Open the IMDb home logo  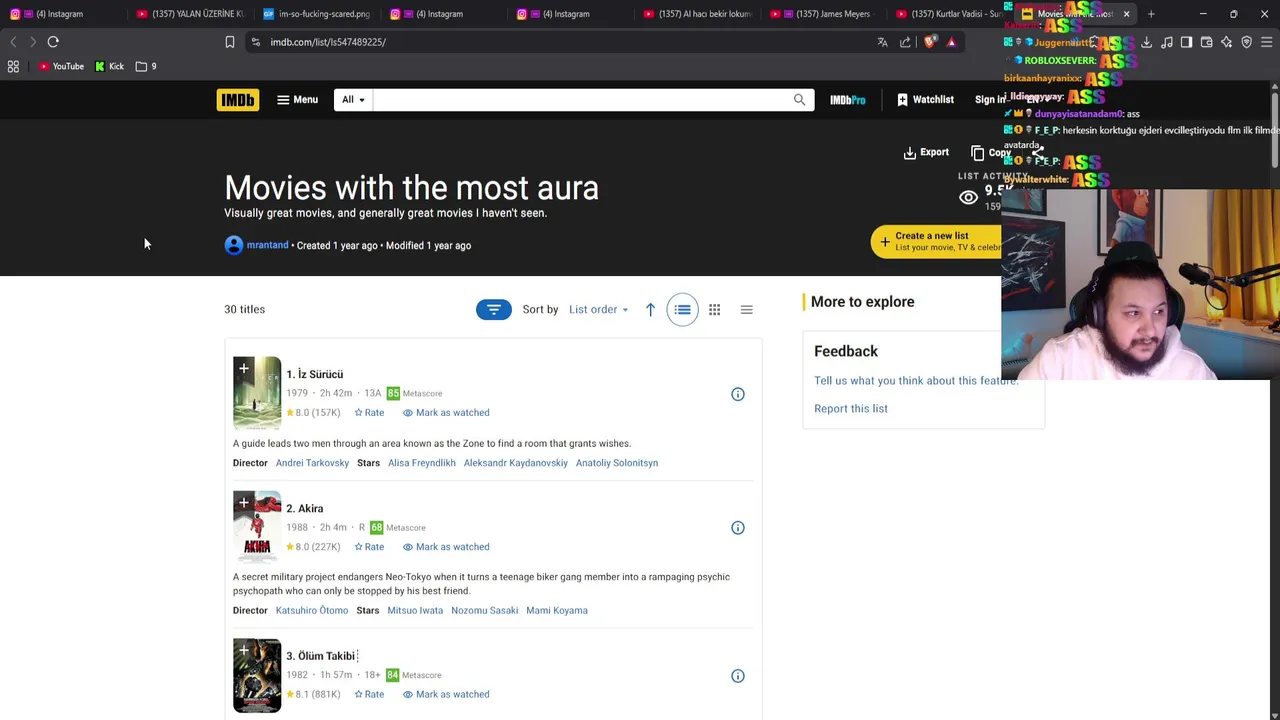tap(237, 100)
